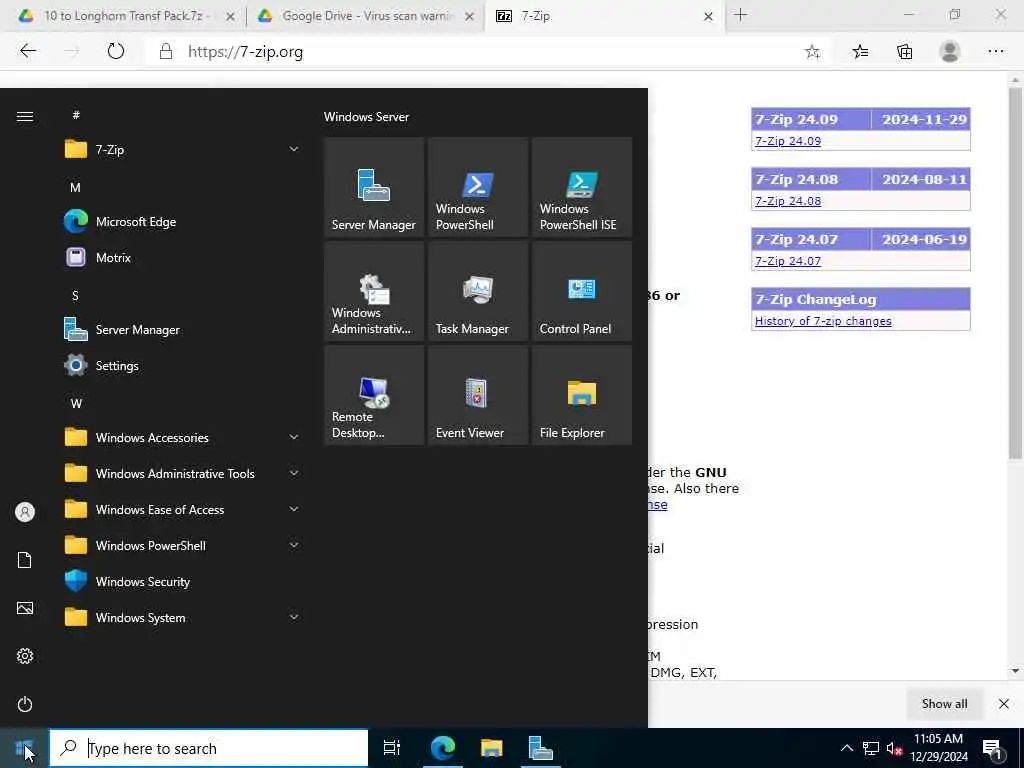Image resolution: width=1024 pixels, height=768 pixels.
Task: Open the Edge icon on the taskbar
Action: coord(443,748)
